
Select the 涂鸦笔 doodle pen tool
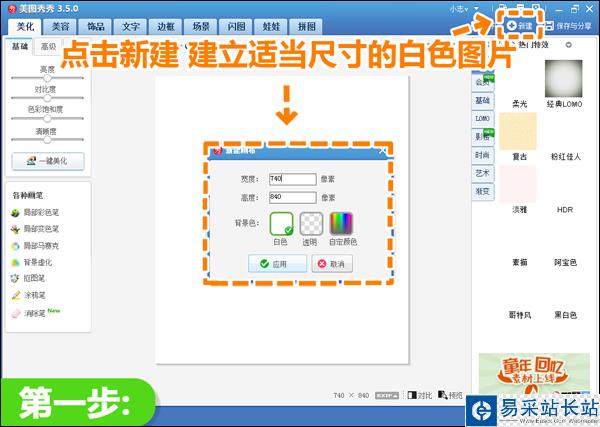tap(28, 295)
